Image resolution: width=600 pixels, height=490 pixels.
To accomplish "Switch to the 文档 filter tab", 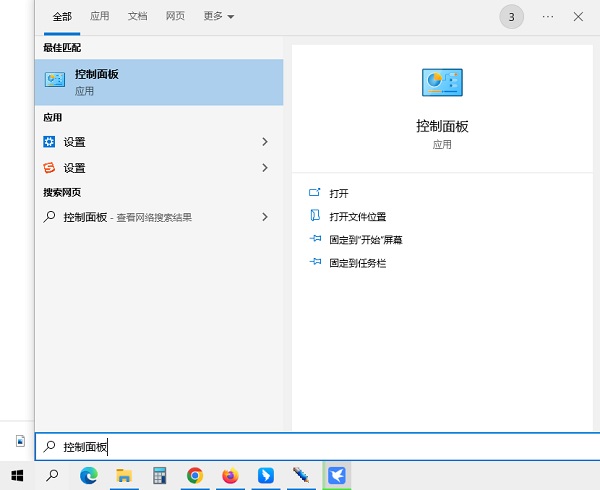I will coord(138,17).
